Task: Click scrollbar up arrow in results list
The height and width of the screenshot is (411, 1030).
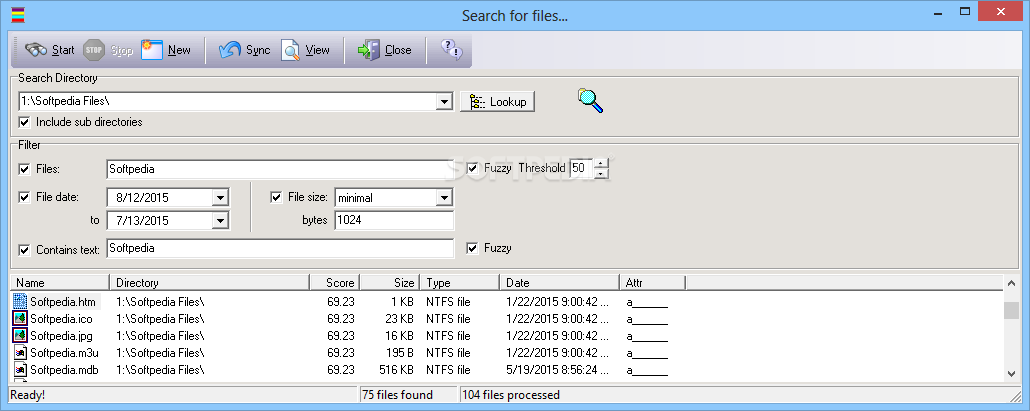Action: [1012, 284]
